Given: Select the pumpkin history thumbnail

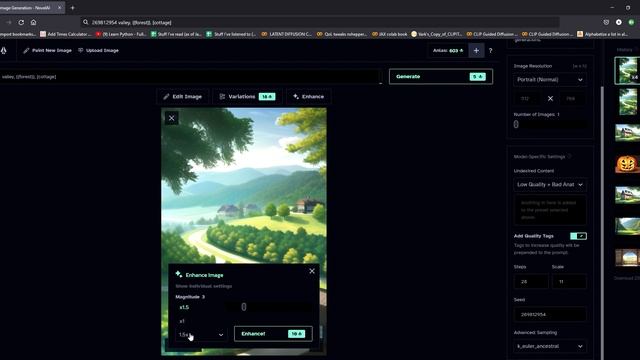Looking at the screenshot, I should pos(627,164).
